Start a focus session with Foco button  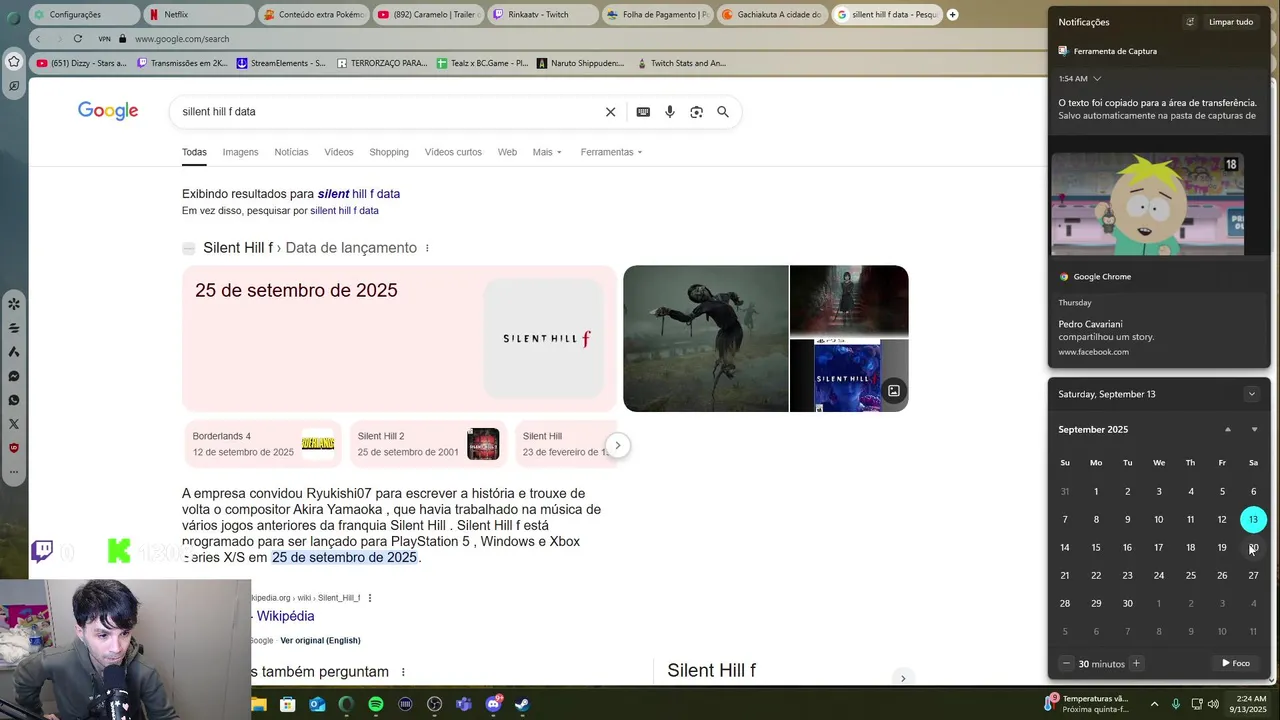coord(1236,663)
